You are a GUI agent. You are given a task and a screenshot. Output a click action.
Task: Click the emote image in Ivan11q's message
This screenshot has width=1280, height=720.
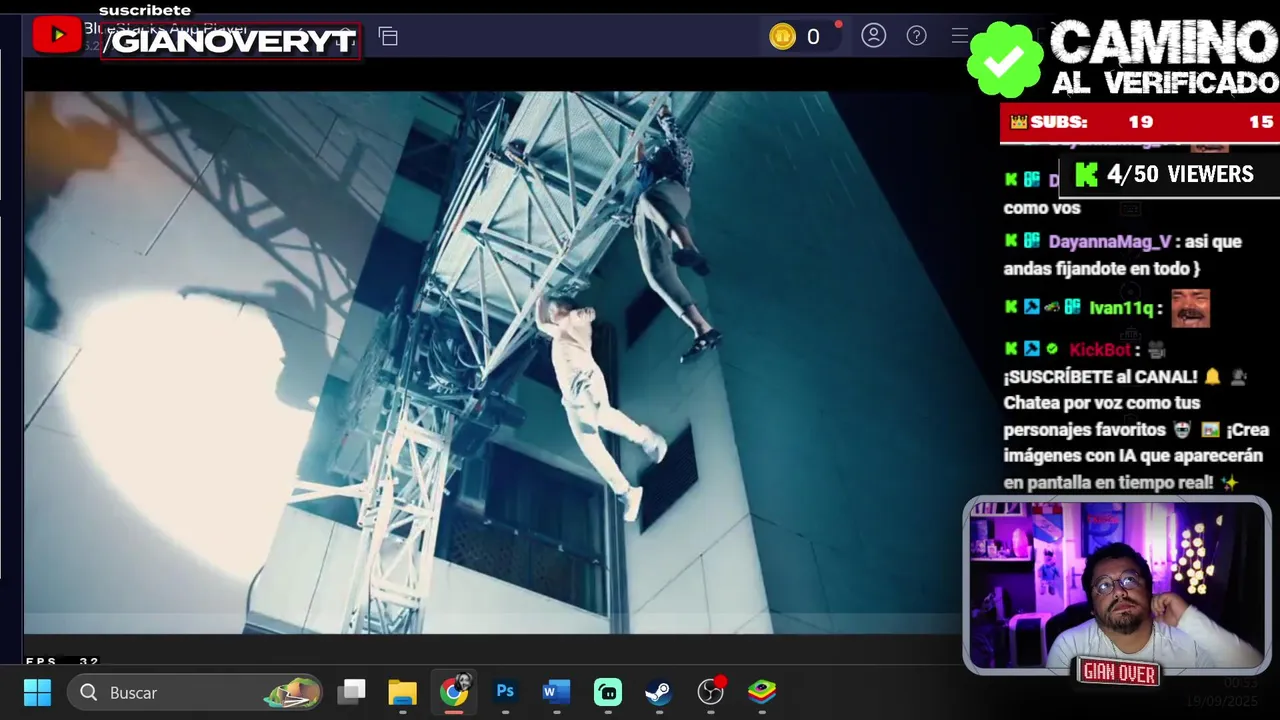[x=1190, y=308]
